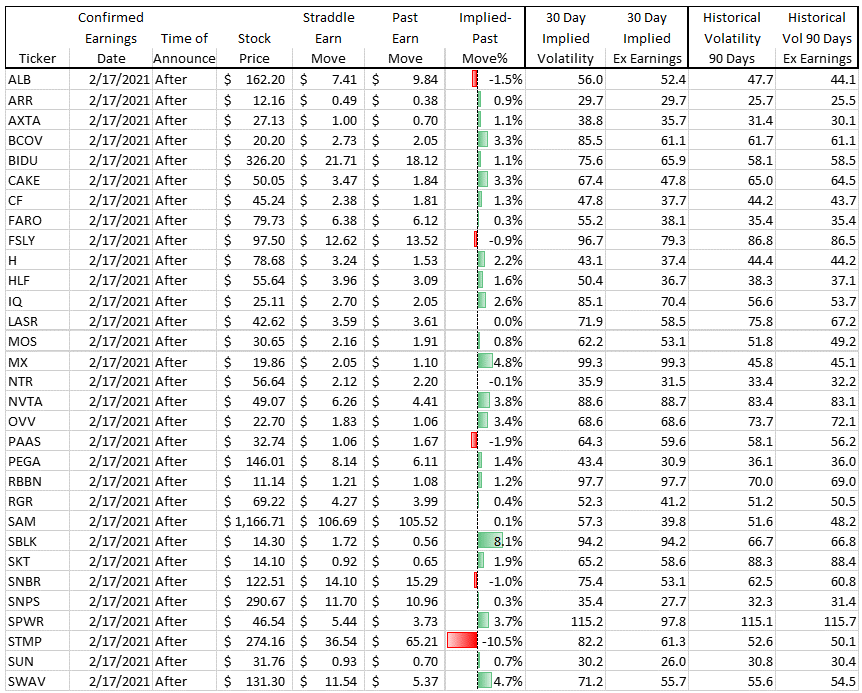The image size is (862, 693).
Task: Select CF straddle earn move 2.38
Action: tap(328, 201)
